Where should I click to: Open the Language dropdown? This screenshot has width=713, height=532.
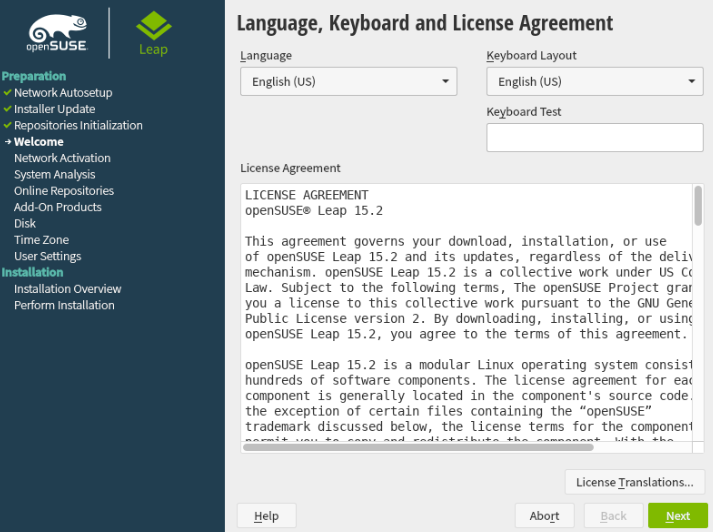(x=348, y=81)
